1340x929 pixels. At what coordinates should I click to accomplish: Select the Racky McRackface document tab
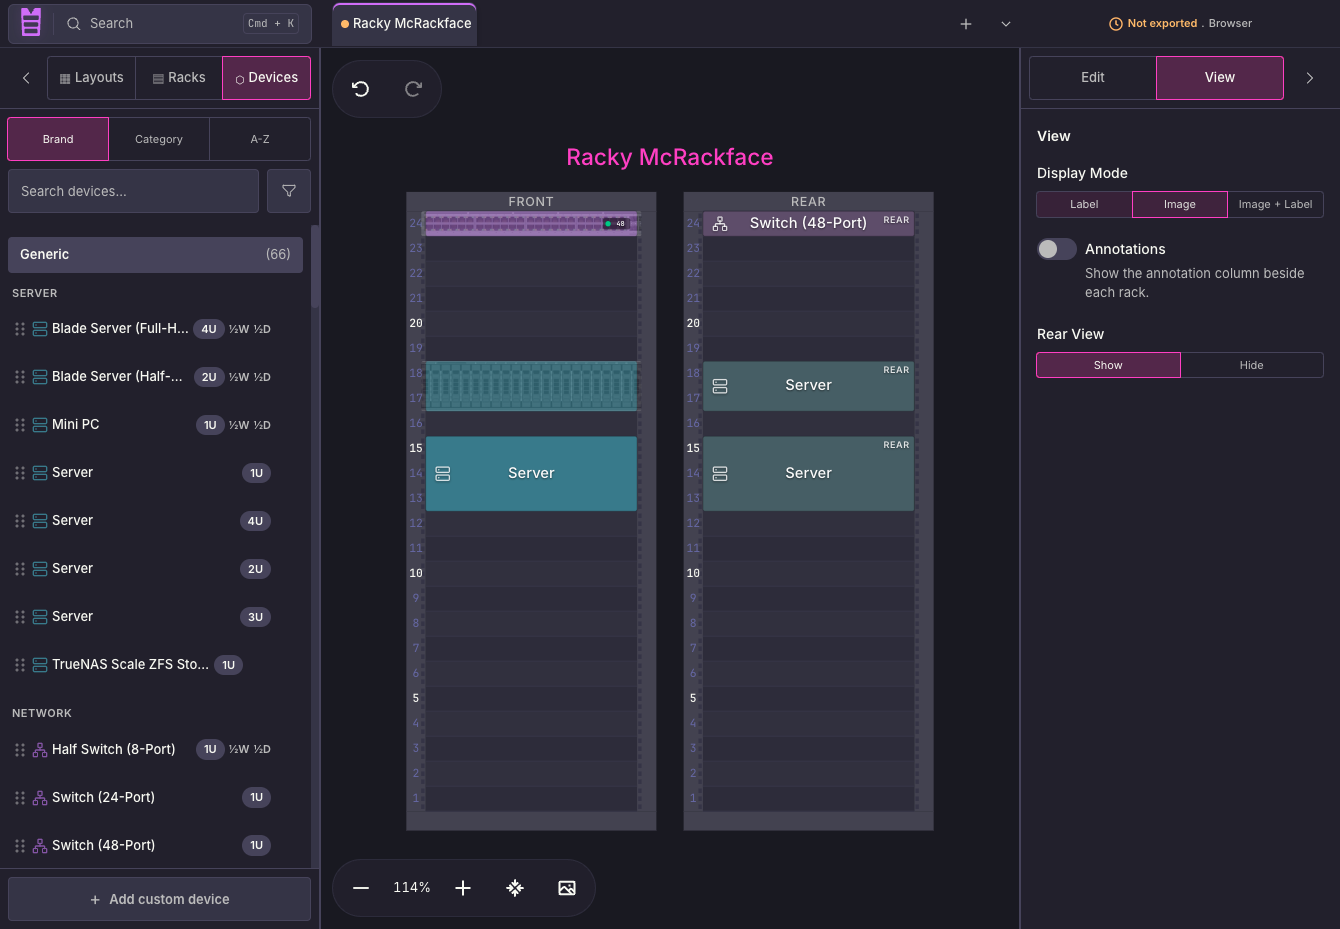coord(405,24)
